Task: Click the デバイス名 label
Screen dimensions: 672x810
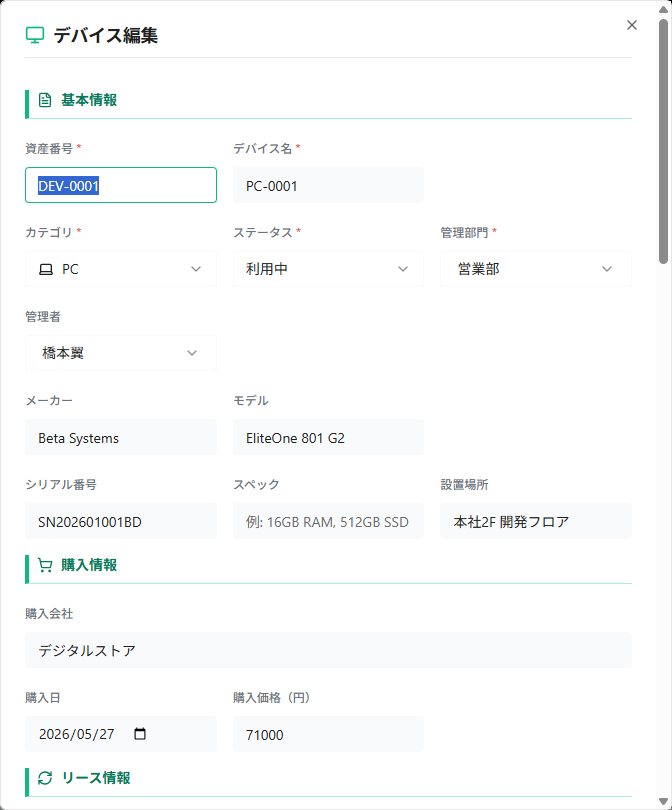Action: [x=262, y=149]
